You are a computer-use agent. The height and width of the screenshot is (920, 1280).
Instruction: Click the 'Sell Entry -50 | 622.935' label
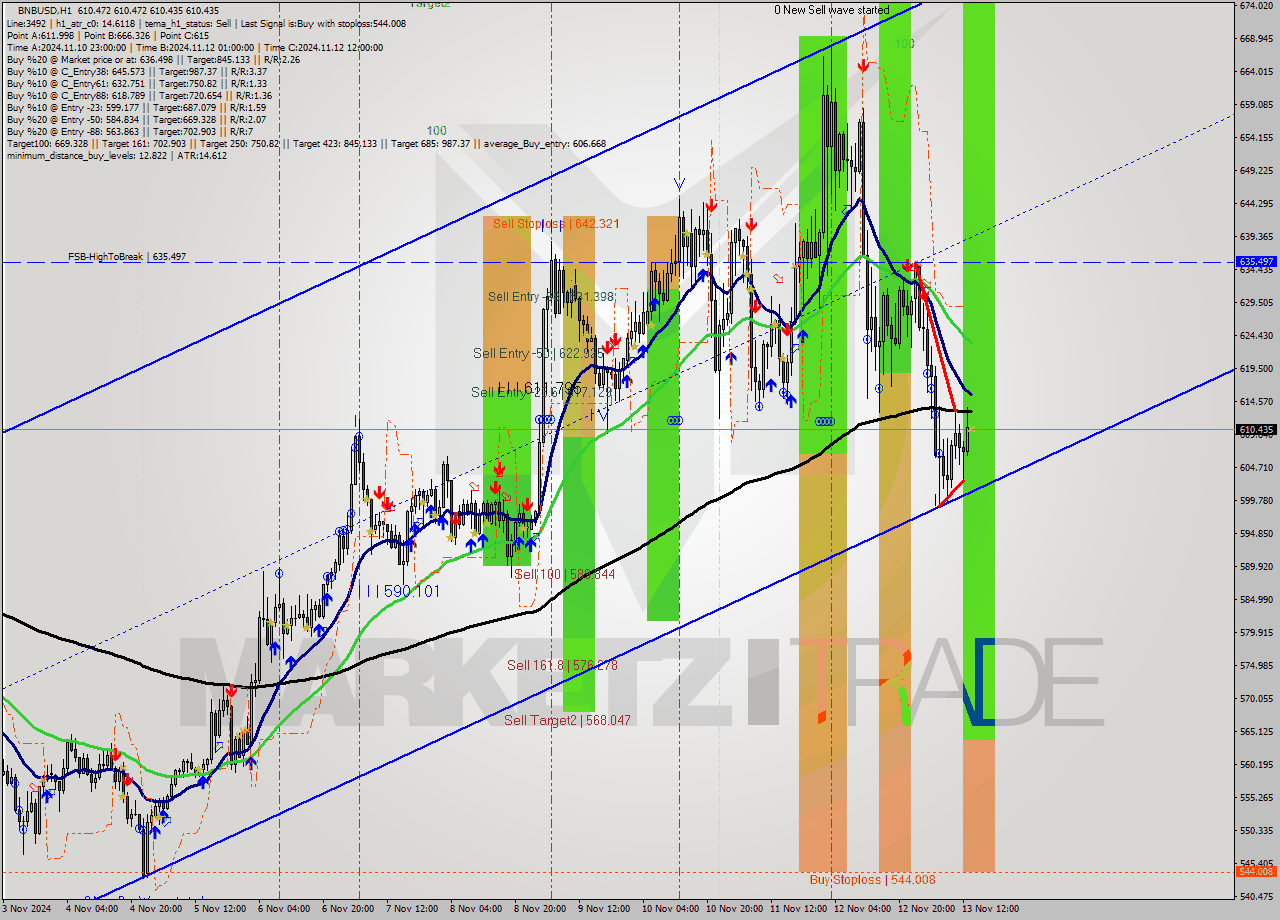[x=538, y=353]
